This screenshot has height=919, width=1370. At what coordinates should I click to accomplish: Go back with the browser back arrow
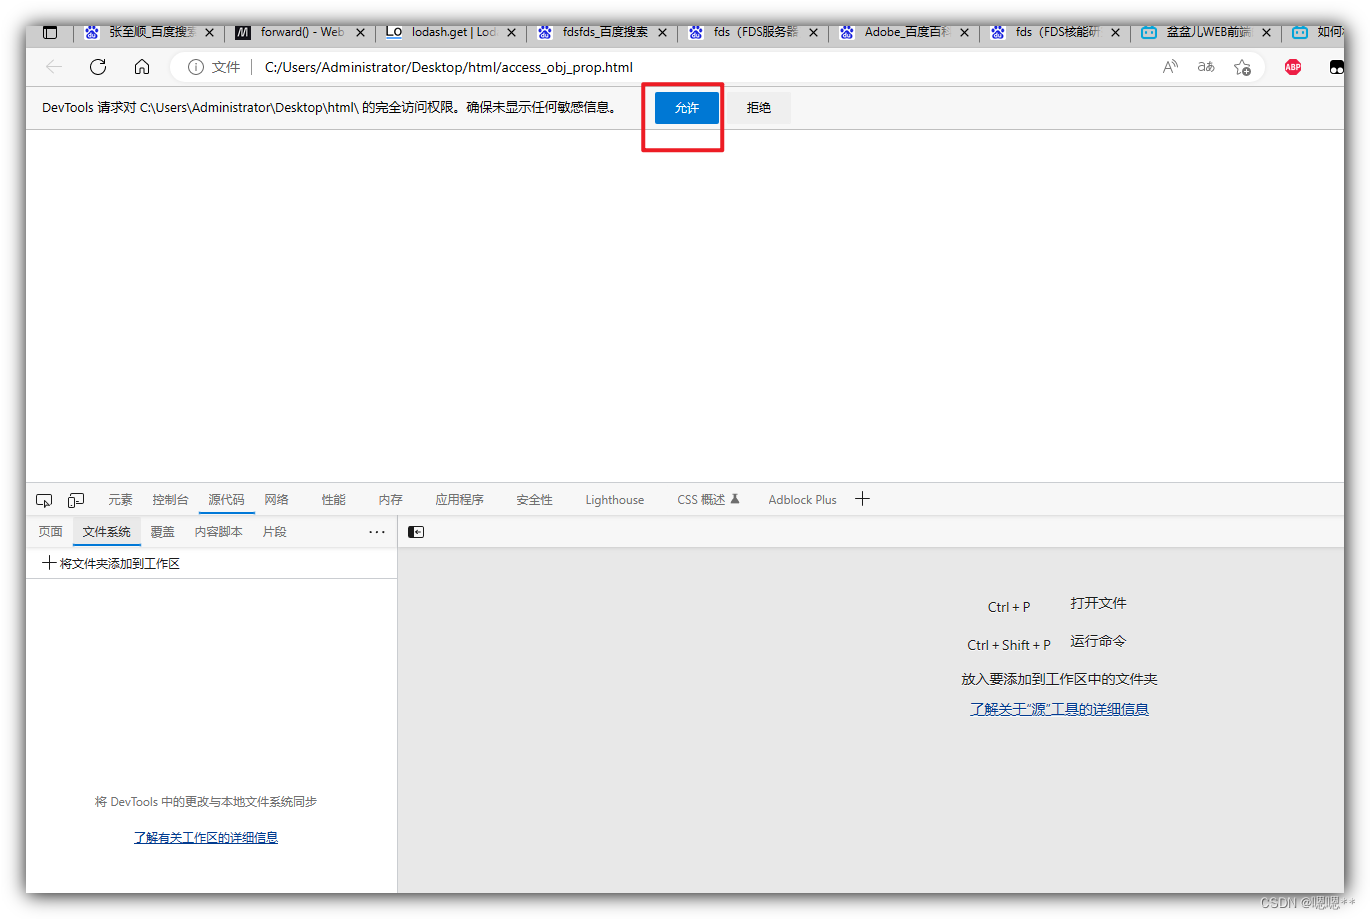coord(54,67)
